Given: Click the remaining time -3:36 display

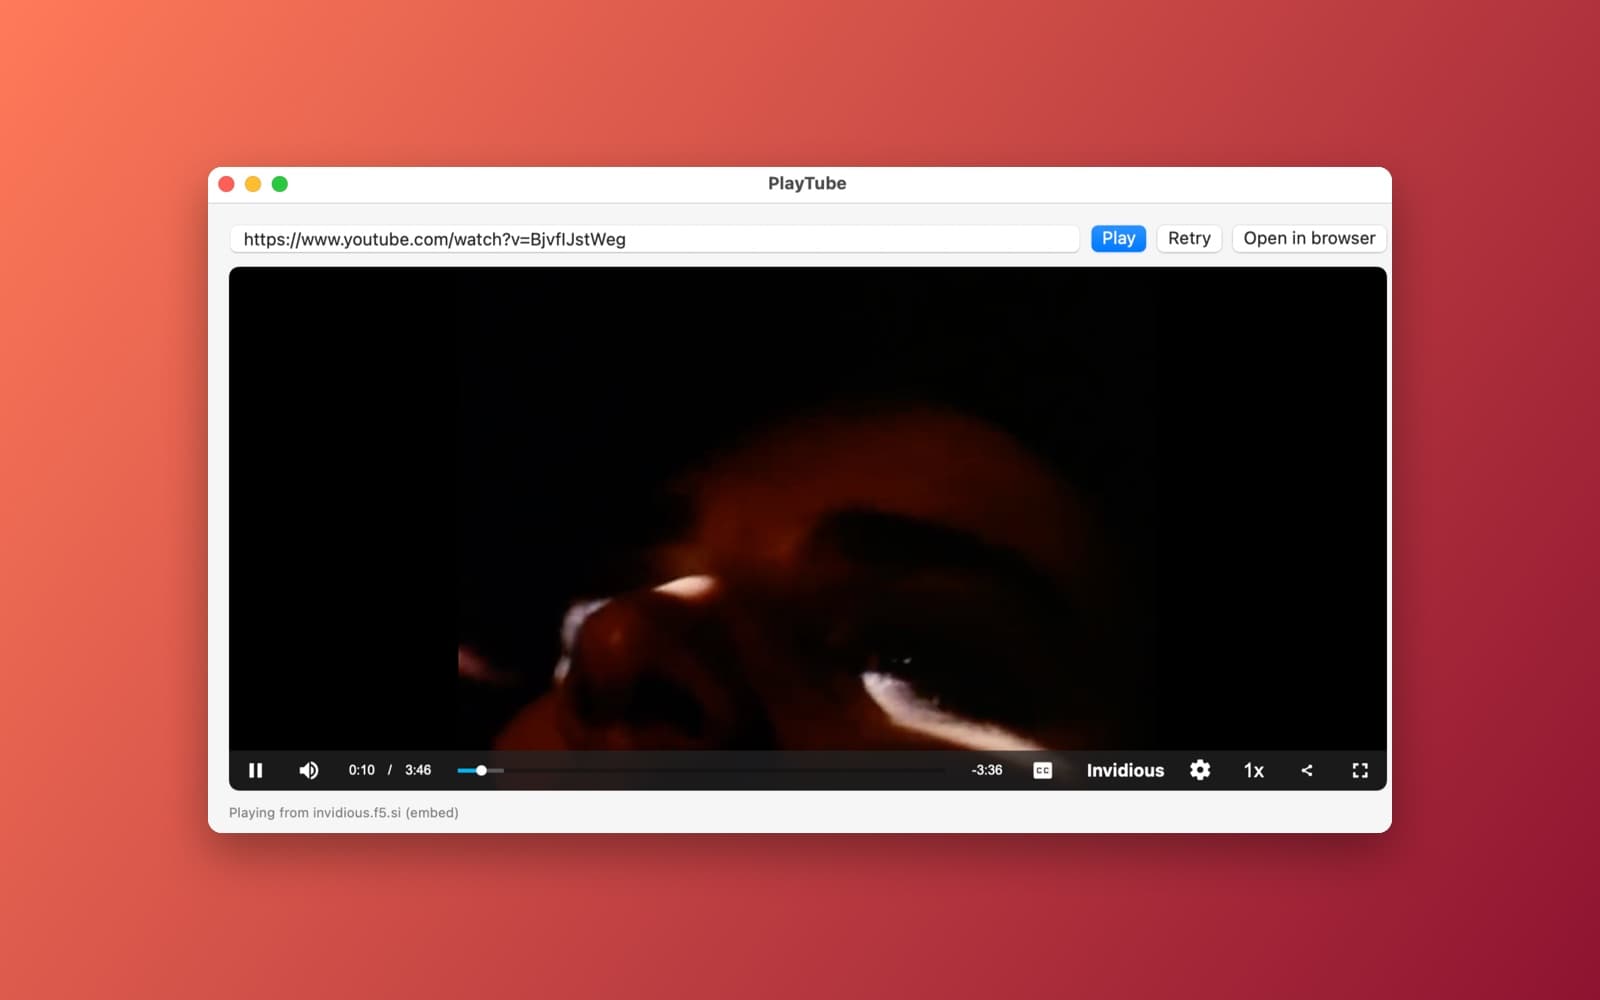Looking at the screenshot, I should pyautogui.click(x=987, y=770).
